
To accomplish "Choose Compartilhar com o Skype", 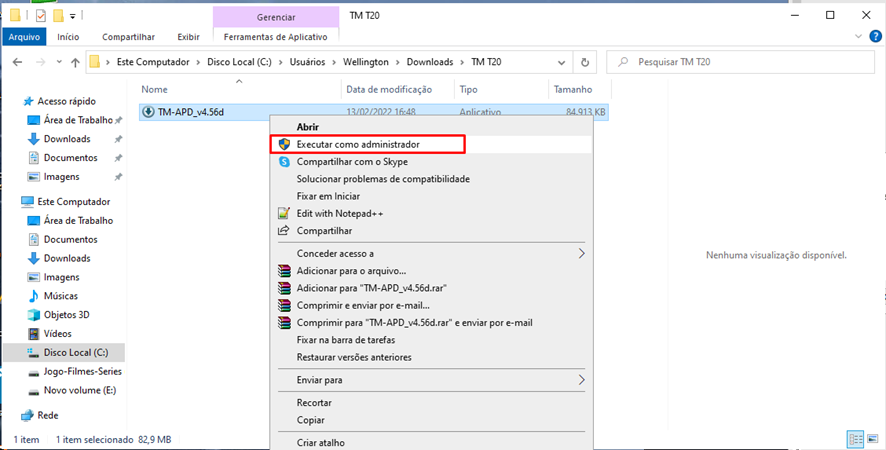I will (432, 162).
